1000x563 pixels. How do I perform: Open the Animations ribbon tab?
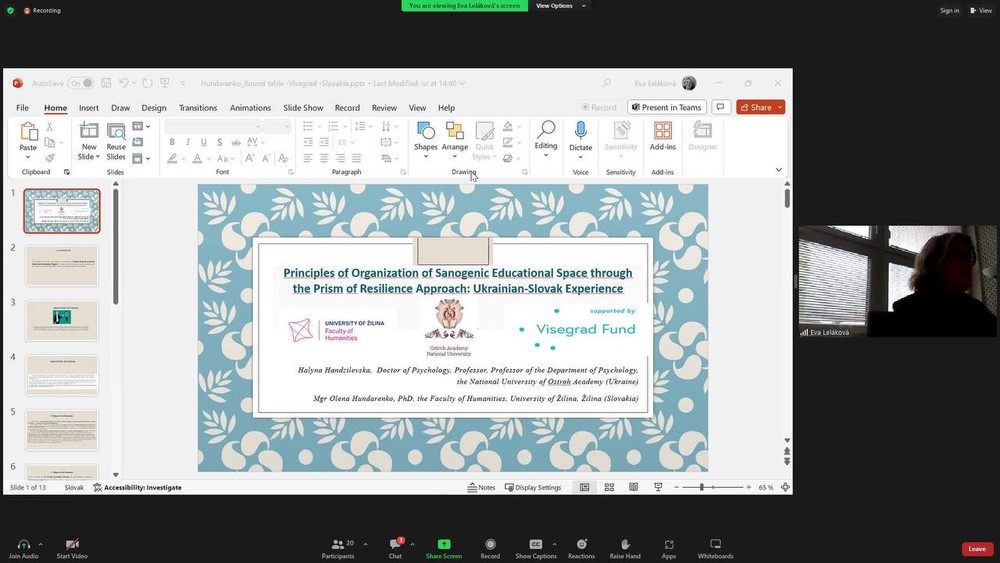click(250, 108)
